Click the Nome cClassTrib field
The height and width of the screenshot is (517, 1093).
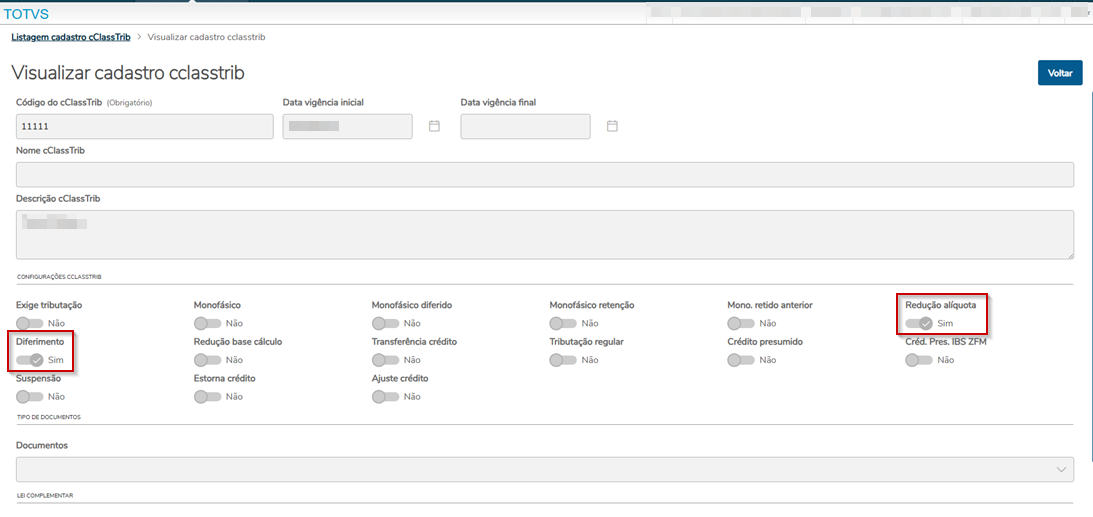click(545, 175)
